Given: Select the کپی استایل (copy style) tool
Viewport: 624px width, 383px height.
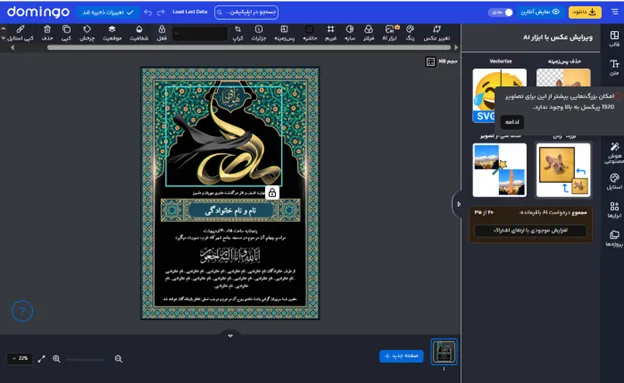Looking at the screenshot, I should (x=20, y=33).
